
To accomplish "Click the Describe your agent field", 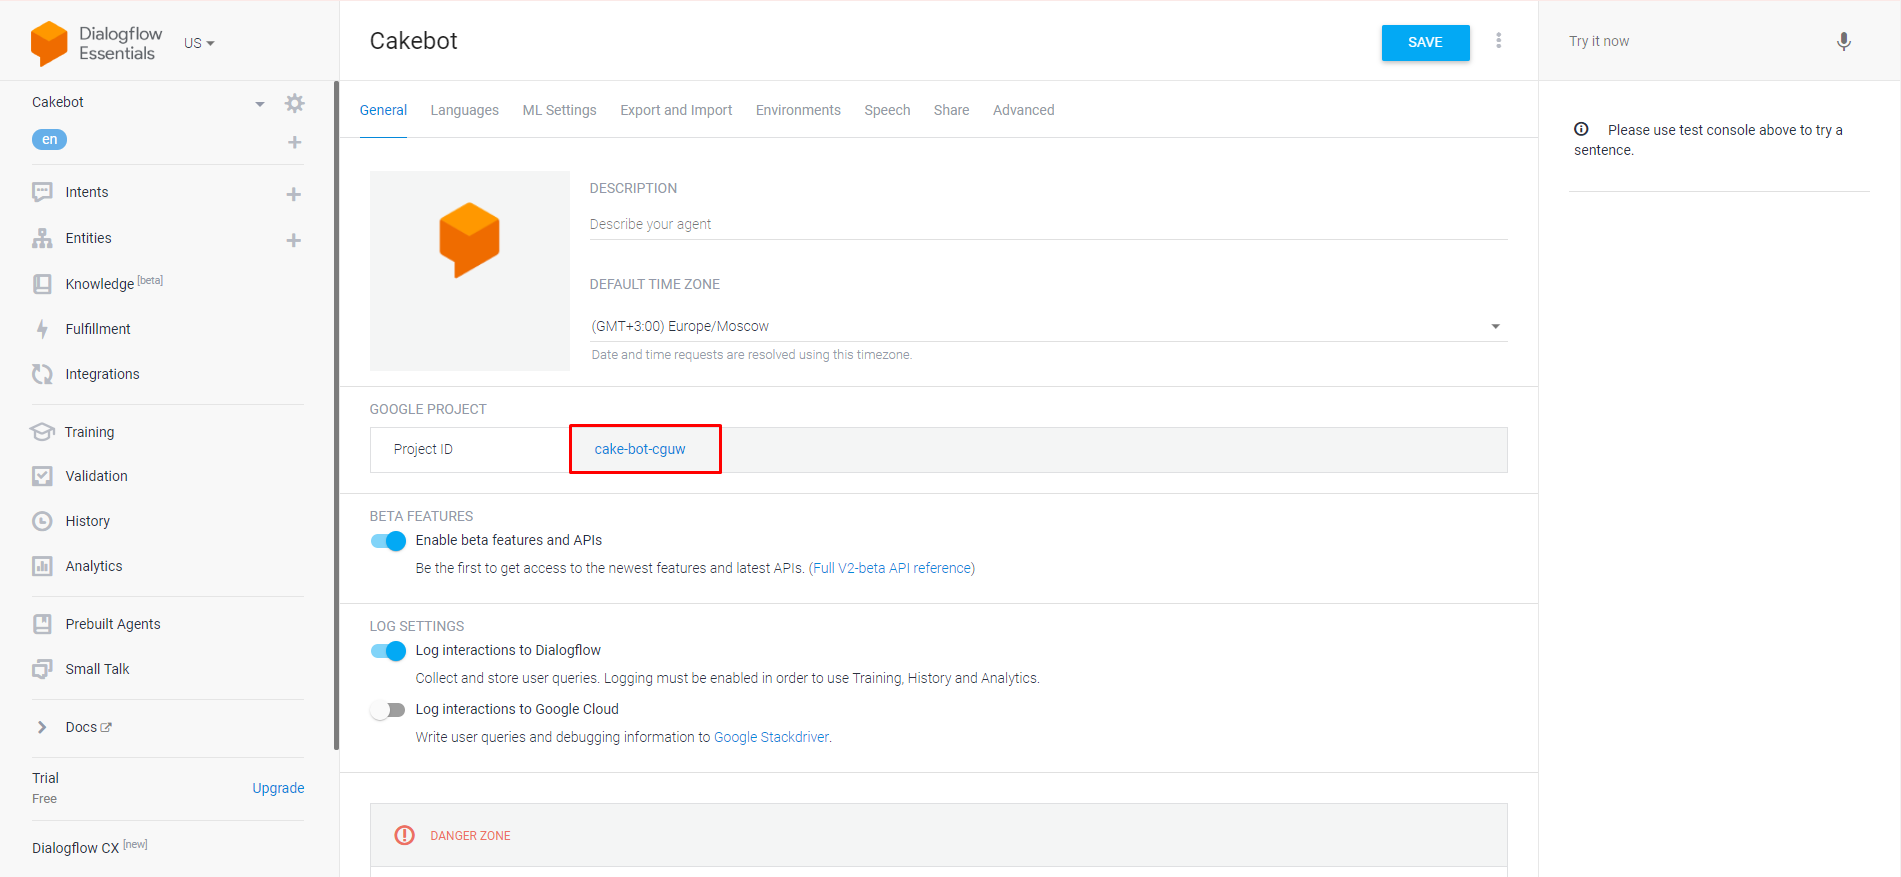I will tap(1048, 224).
